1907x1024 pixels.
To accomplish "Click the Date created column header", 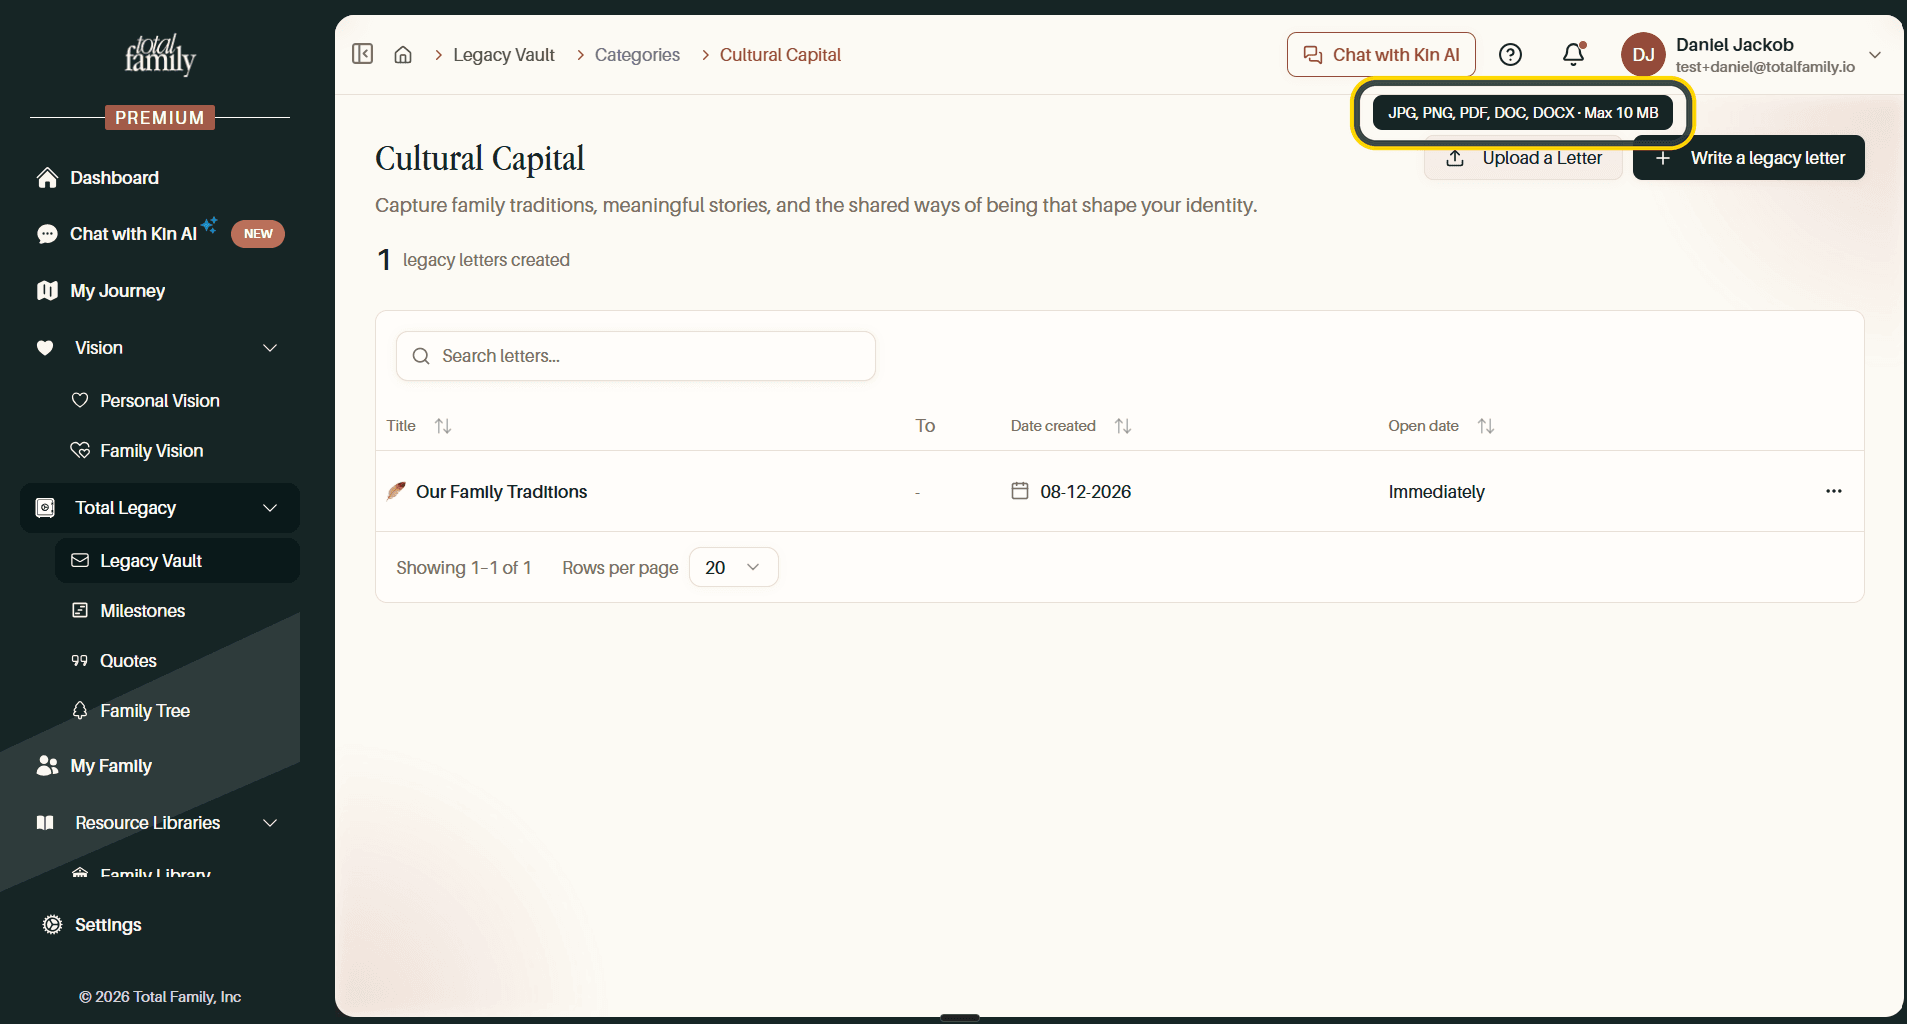I will [x=1053, y=426].
